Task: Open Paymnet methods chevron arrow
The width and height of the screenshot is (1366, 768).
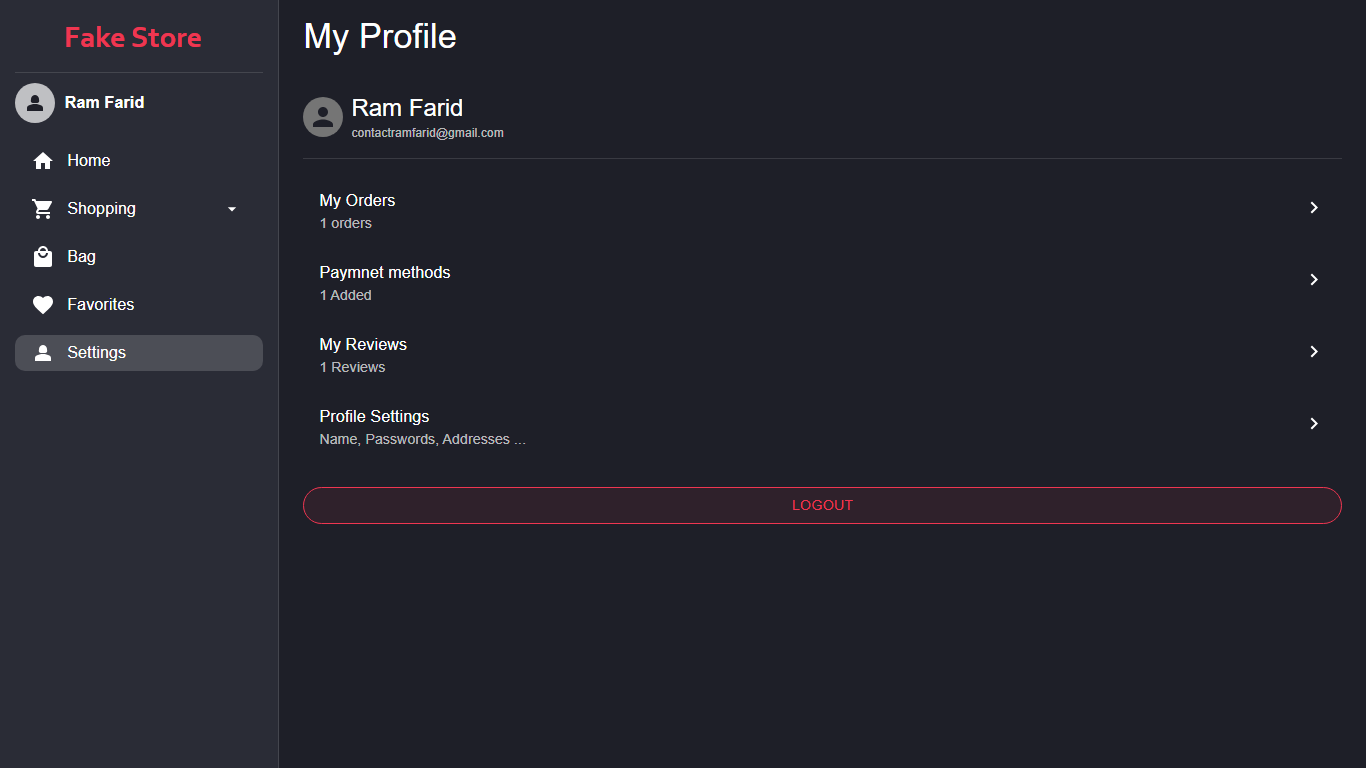Action: pos(1314,280)
